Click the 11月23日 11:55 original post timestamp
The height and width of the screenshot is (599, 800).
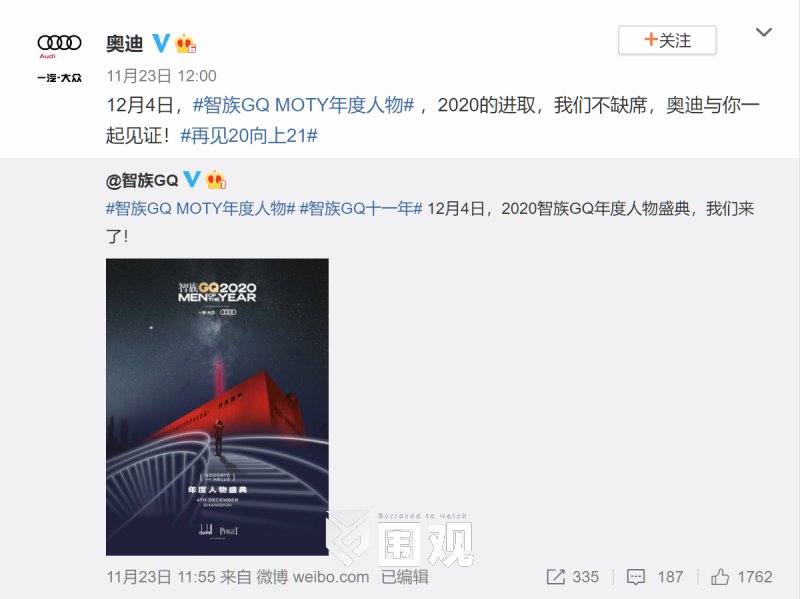point(161,577)
